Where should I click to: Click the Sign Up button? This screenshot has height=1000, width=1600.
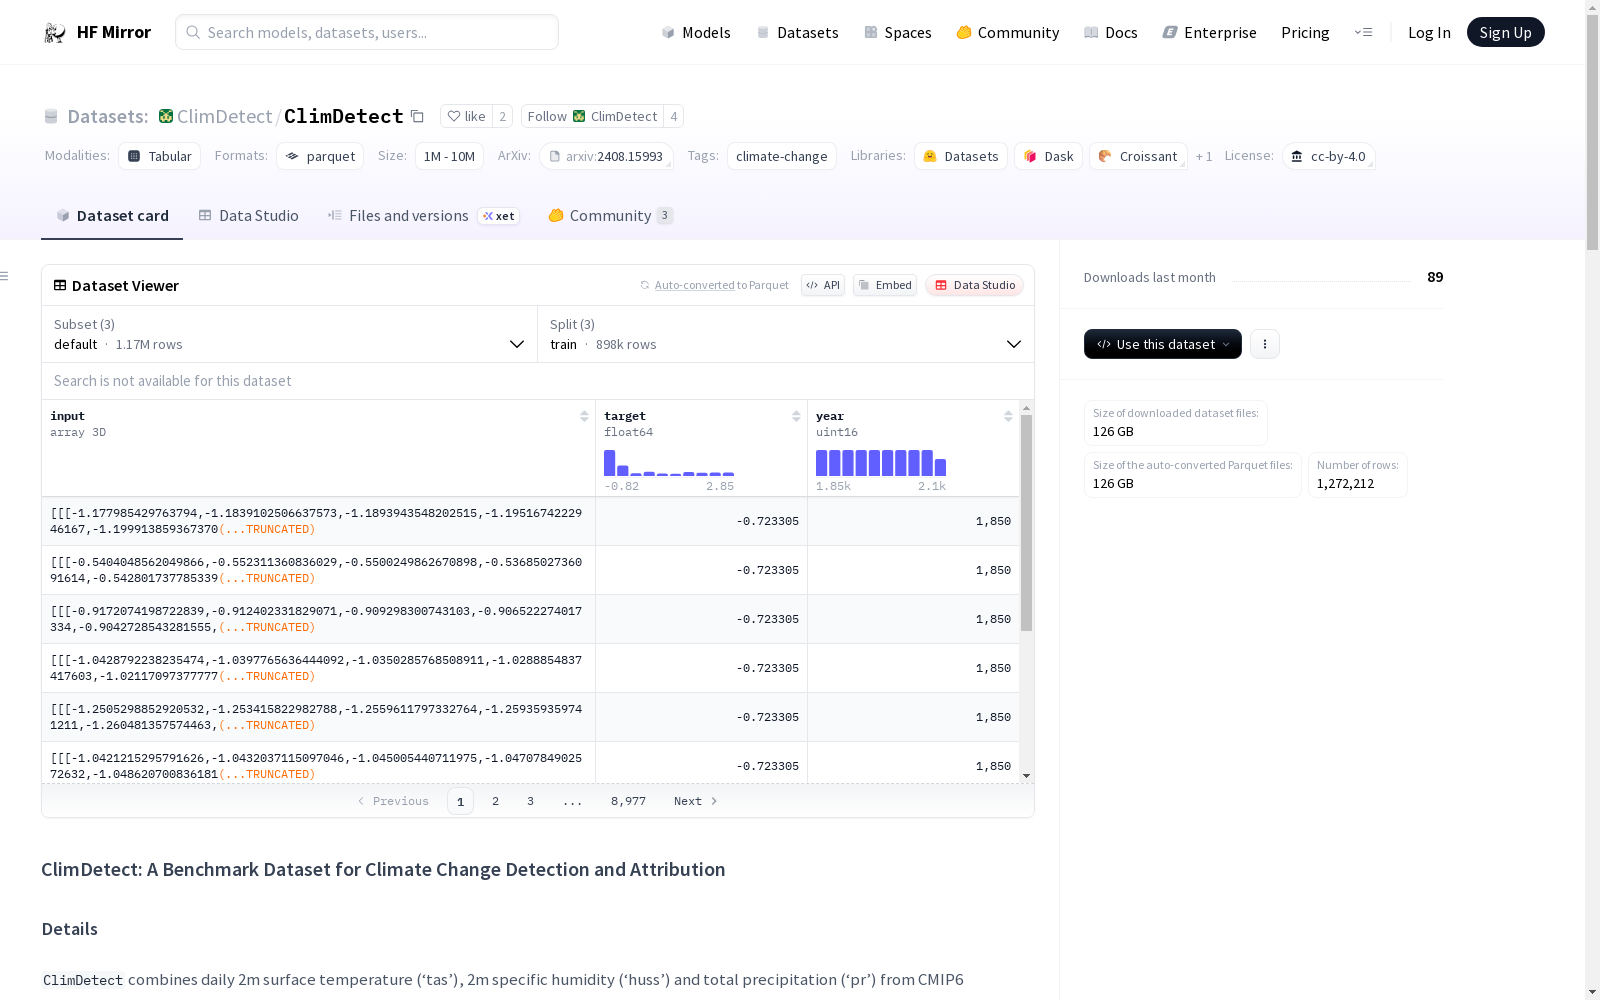pos(1505,33)
